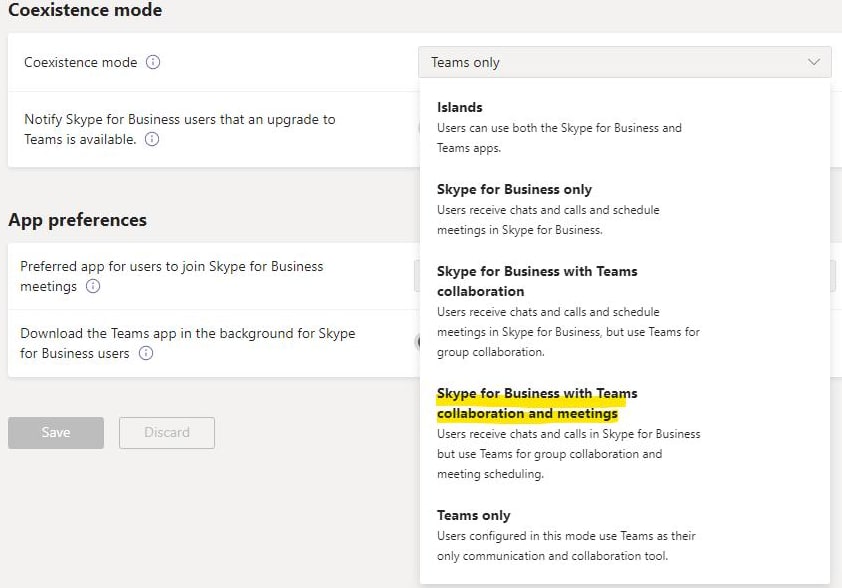Open info icon for Preferred app setting
Viewport: 842px width, 588px height.
click(x=93, y=286)
